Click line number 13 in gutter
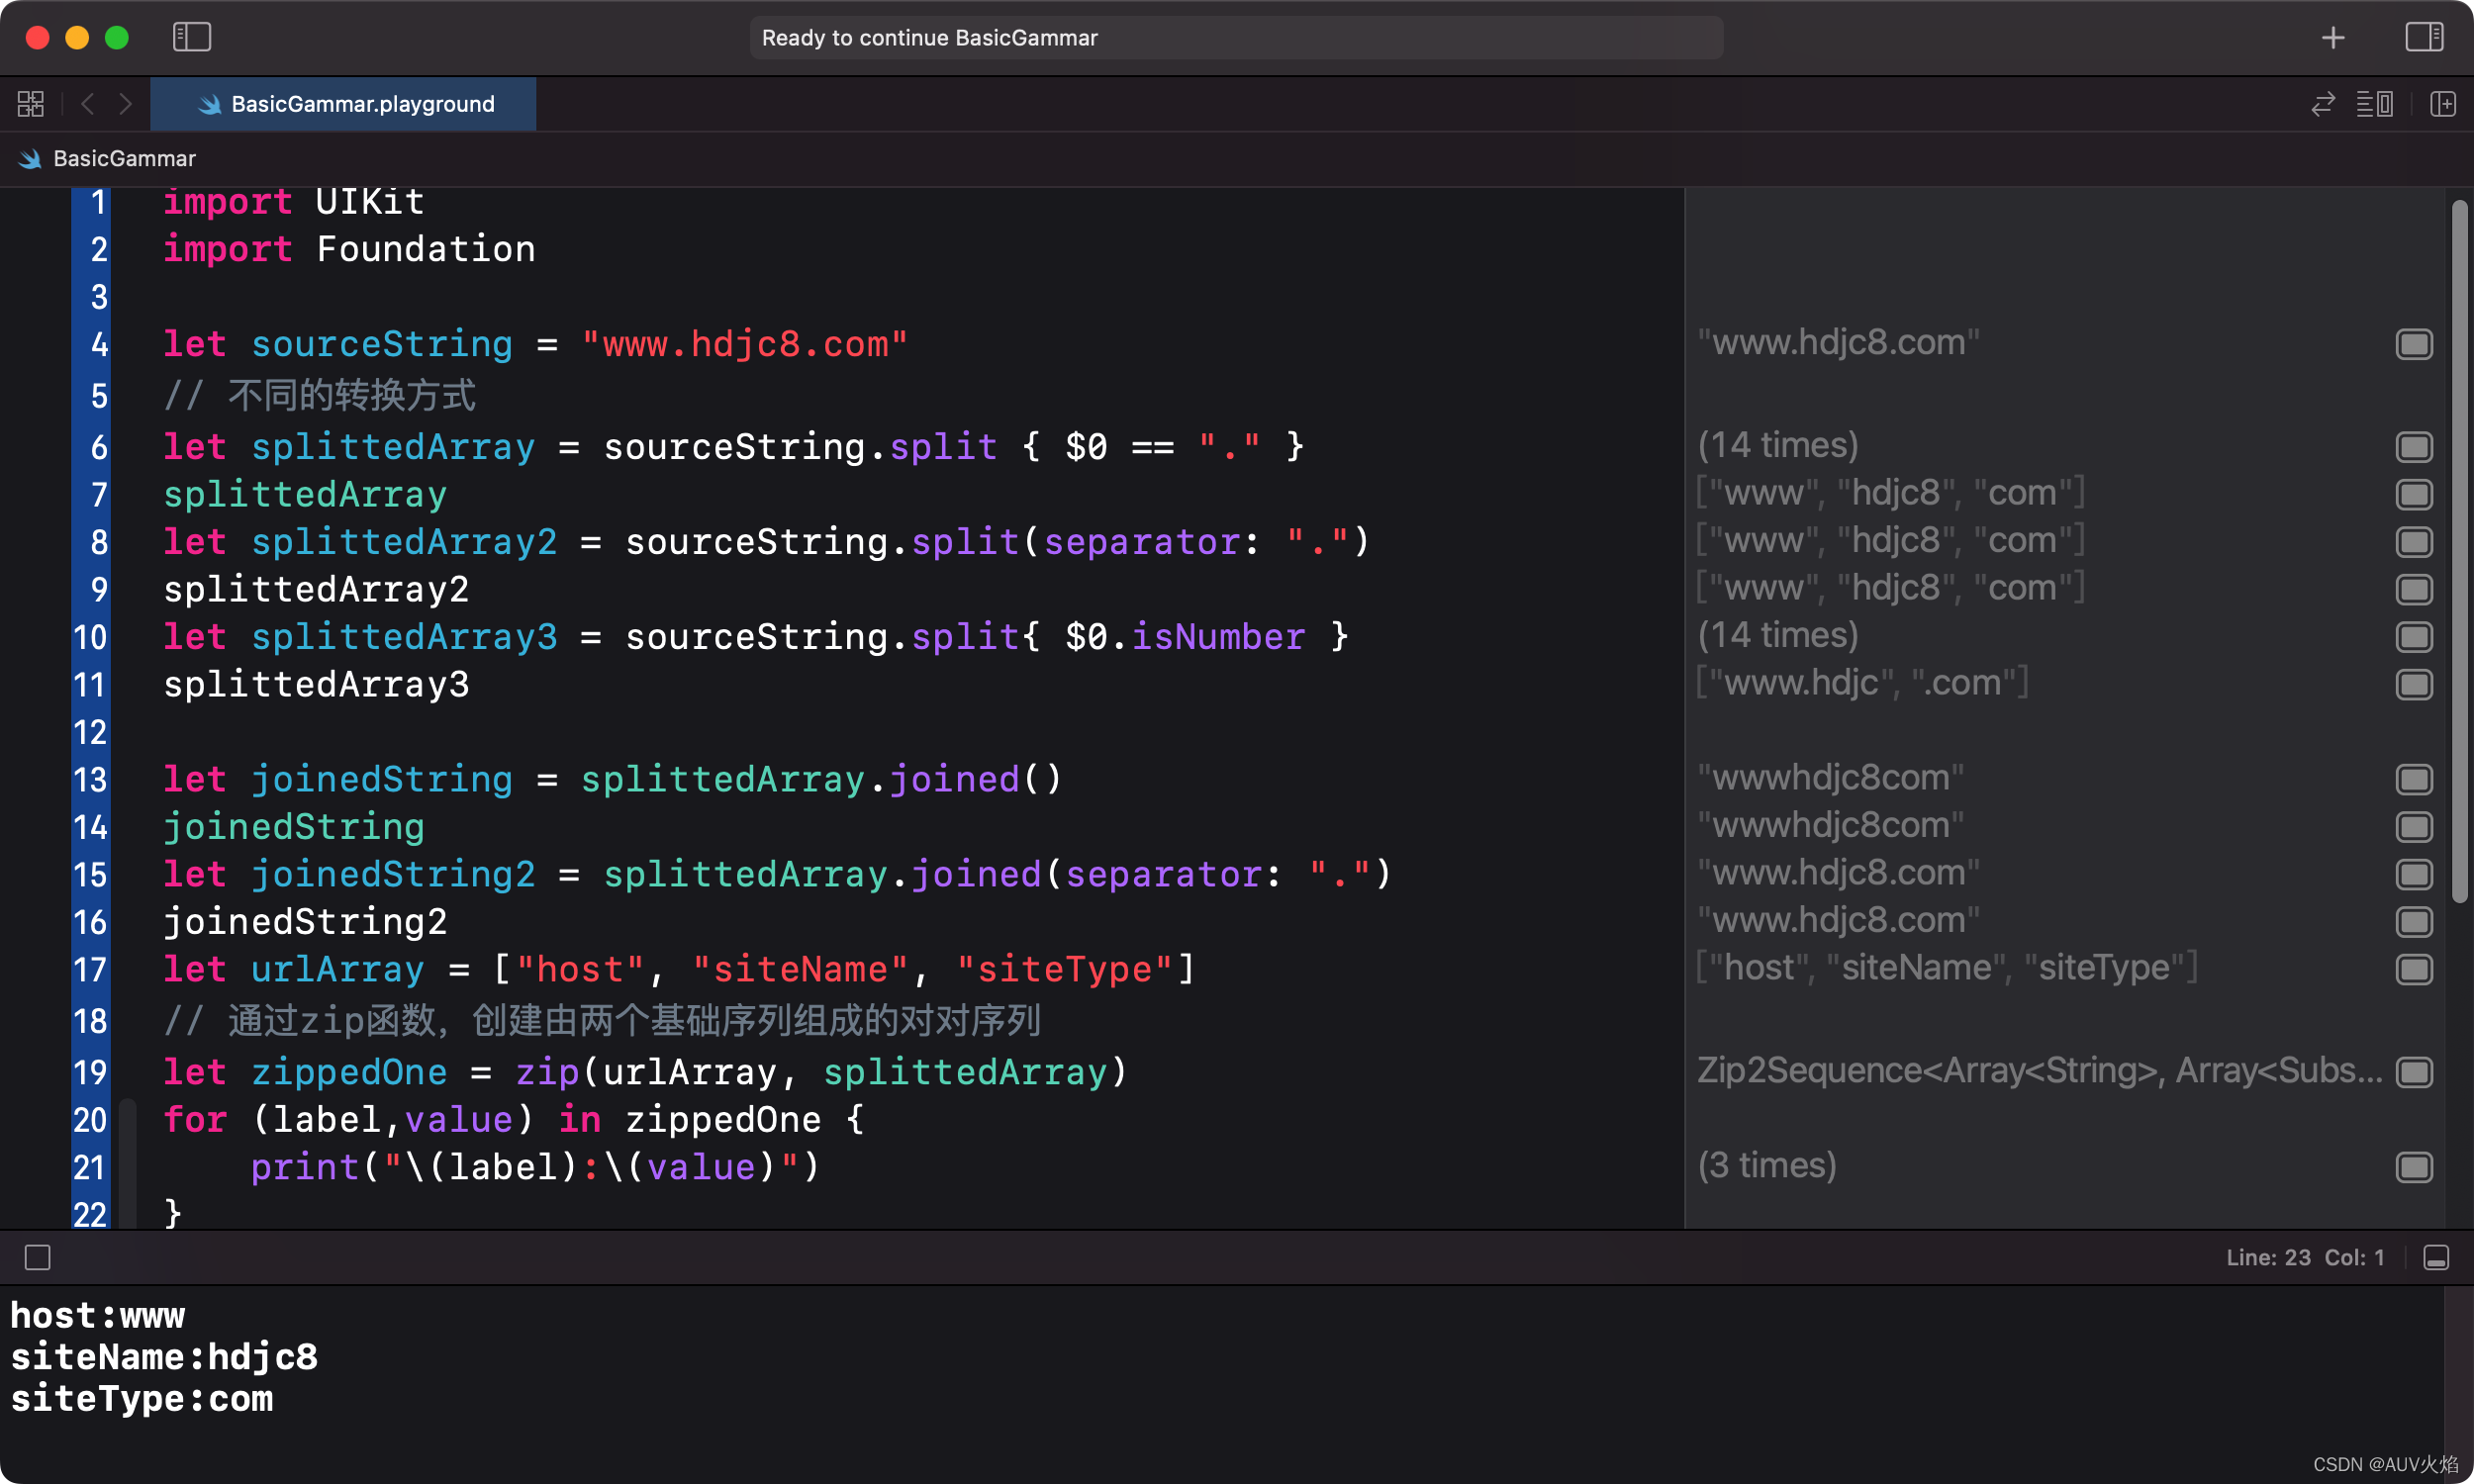The width and height of the screenshot is (2474, 1484). [90, 780]
